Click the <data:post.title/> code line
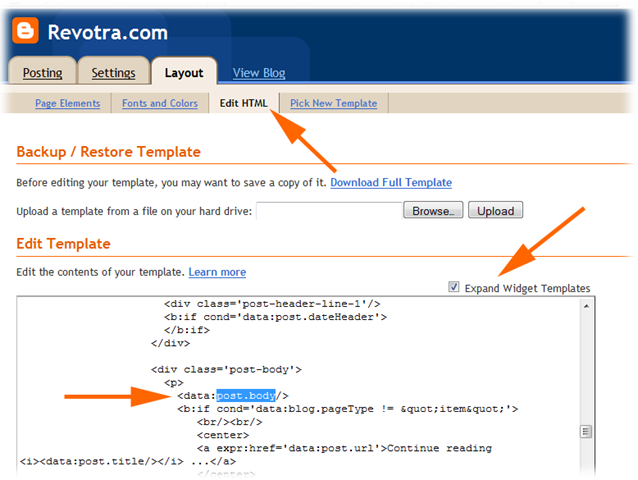This screenshot has width=638, height=480. tap(128, 461)
